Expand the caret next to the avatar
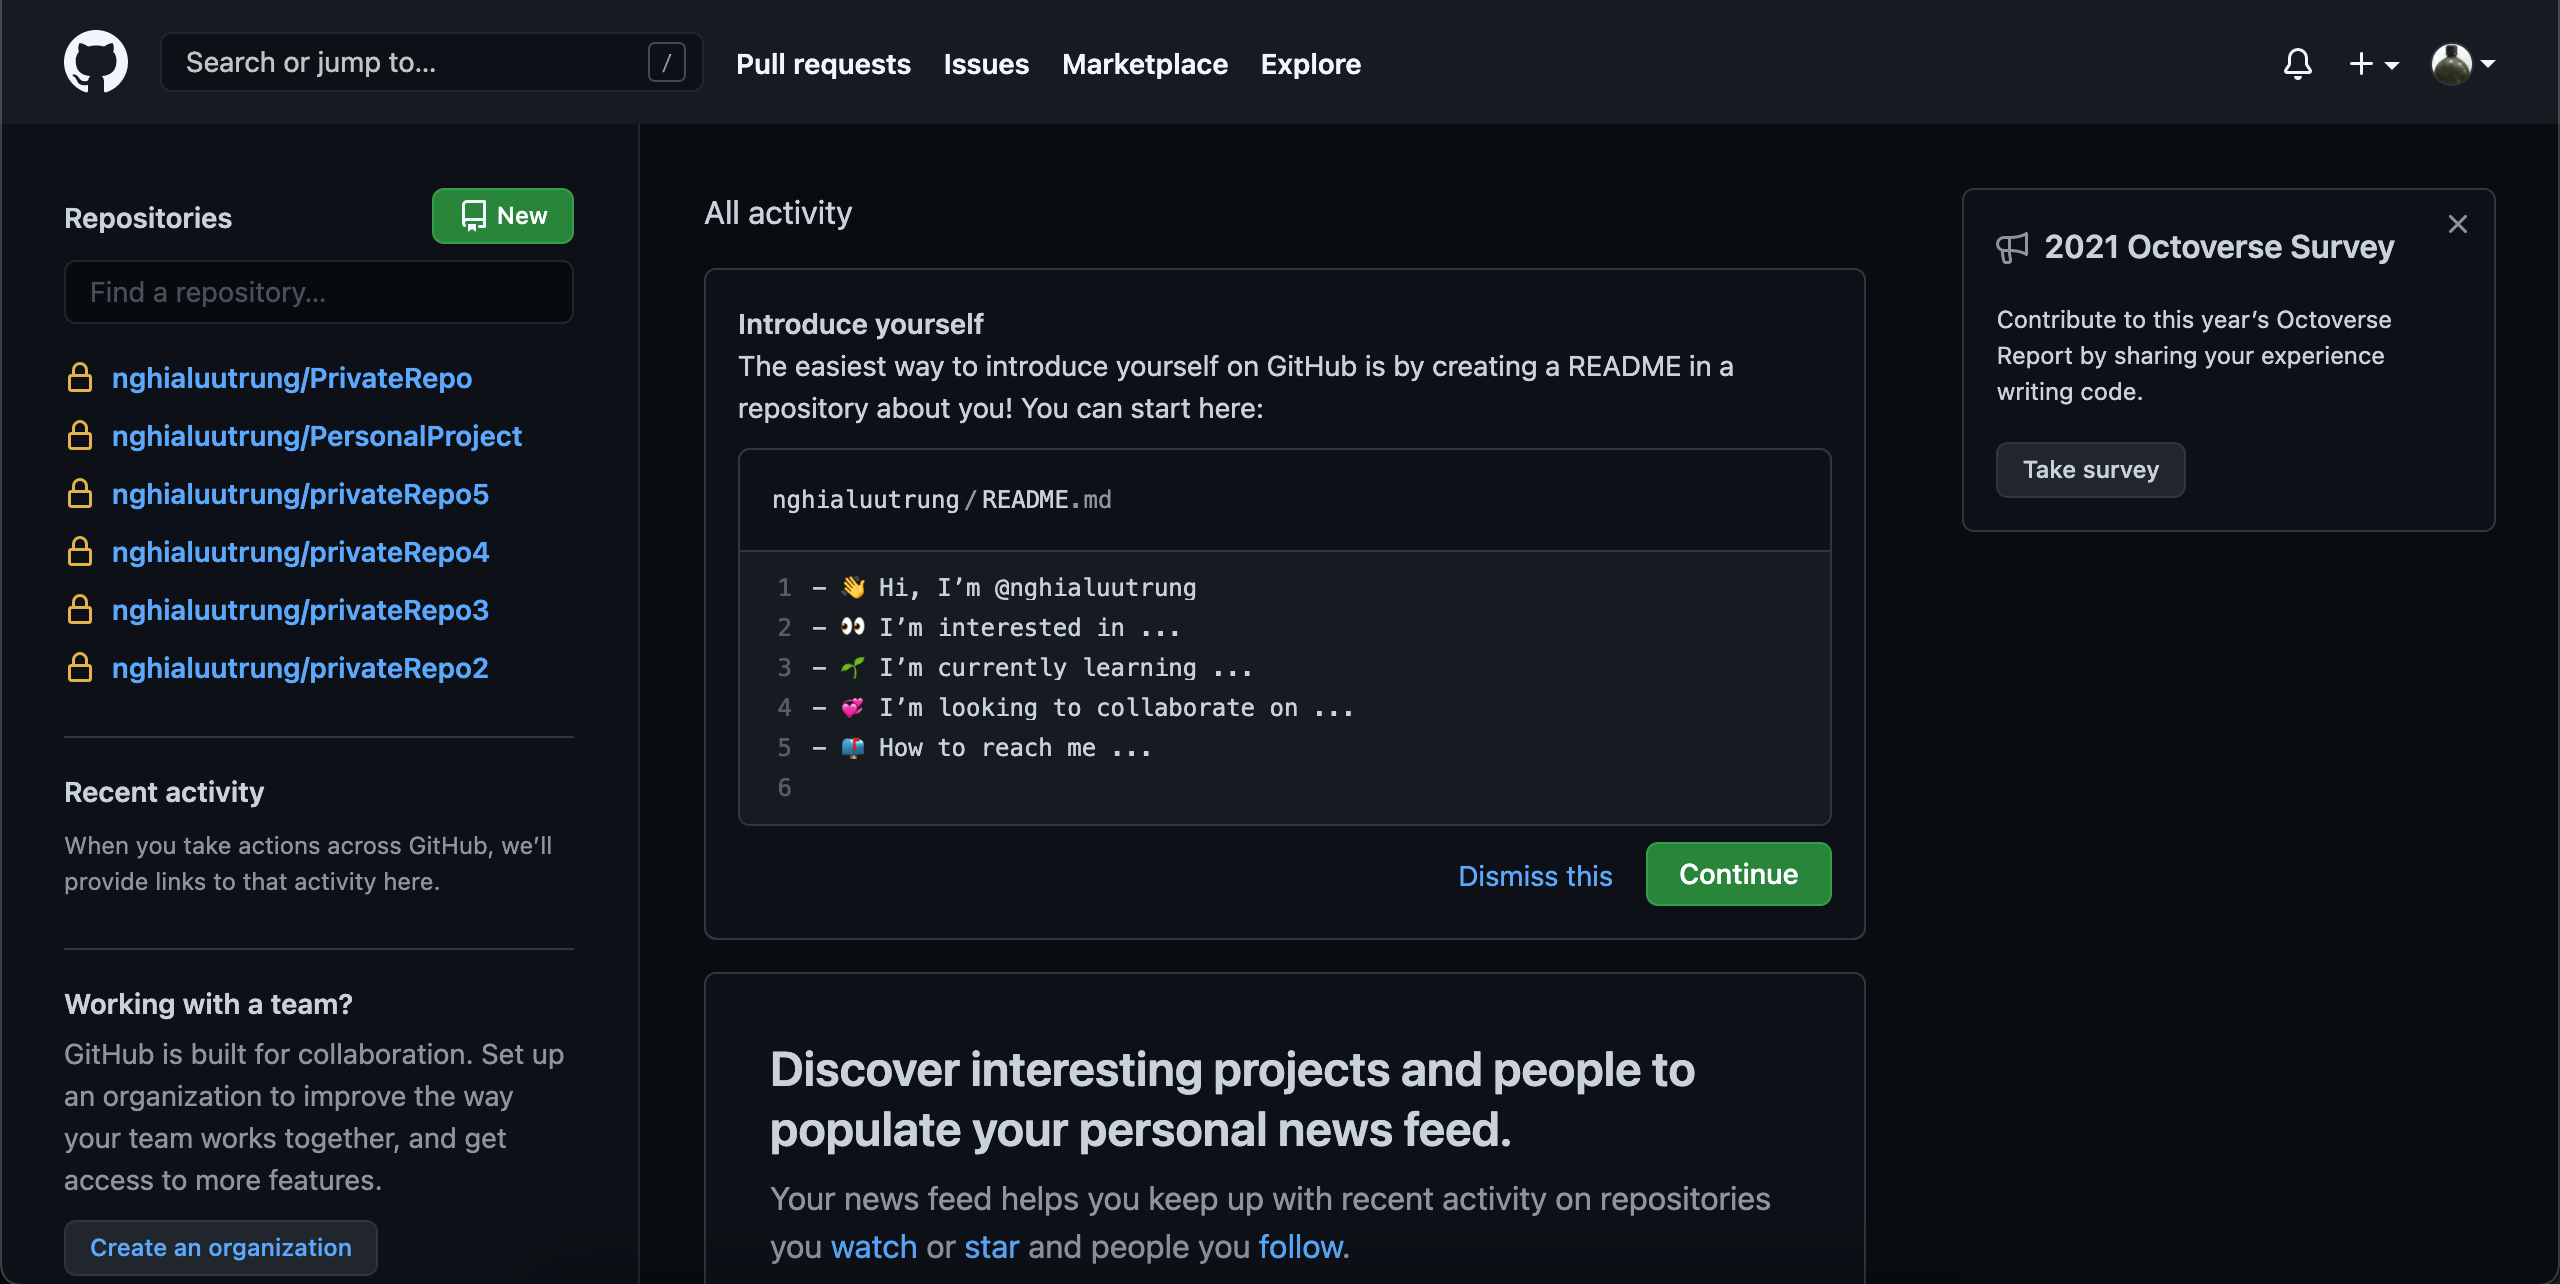Image resolution: width=2560 pixels, height=1284 pixels. (2489, 65)
